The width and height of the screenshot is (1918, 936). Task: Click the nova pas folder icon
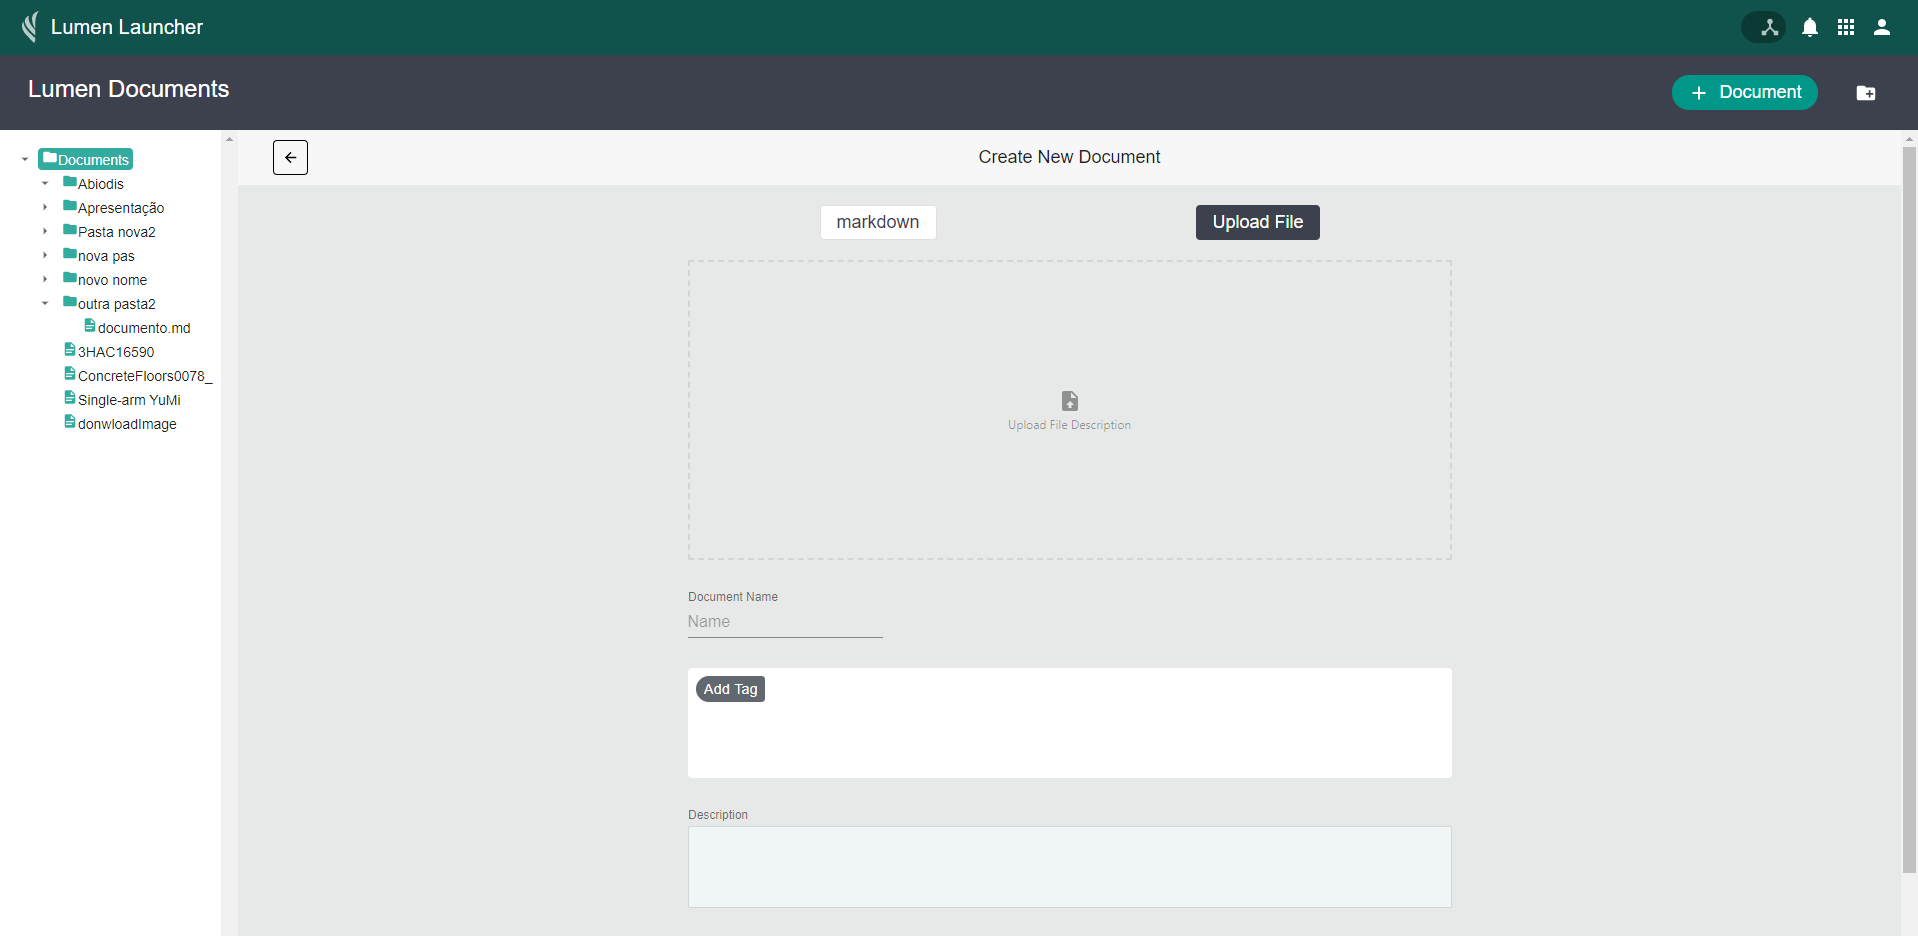point(70,254)
